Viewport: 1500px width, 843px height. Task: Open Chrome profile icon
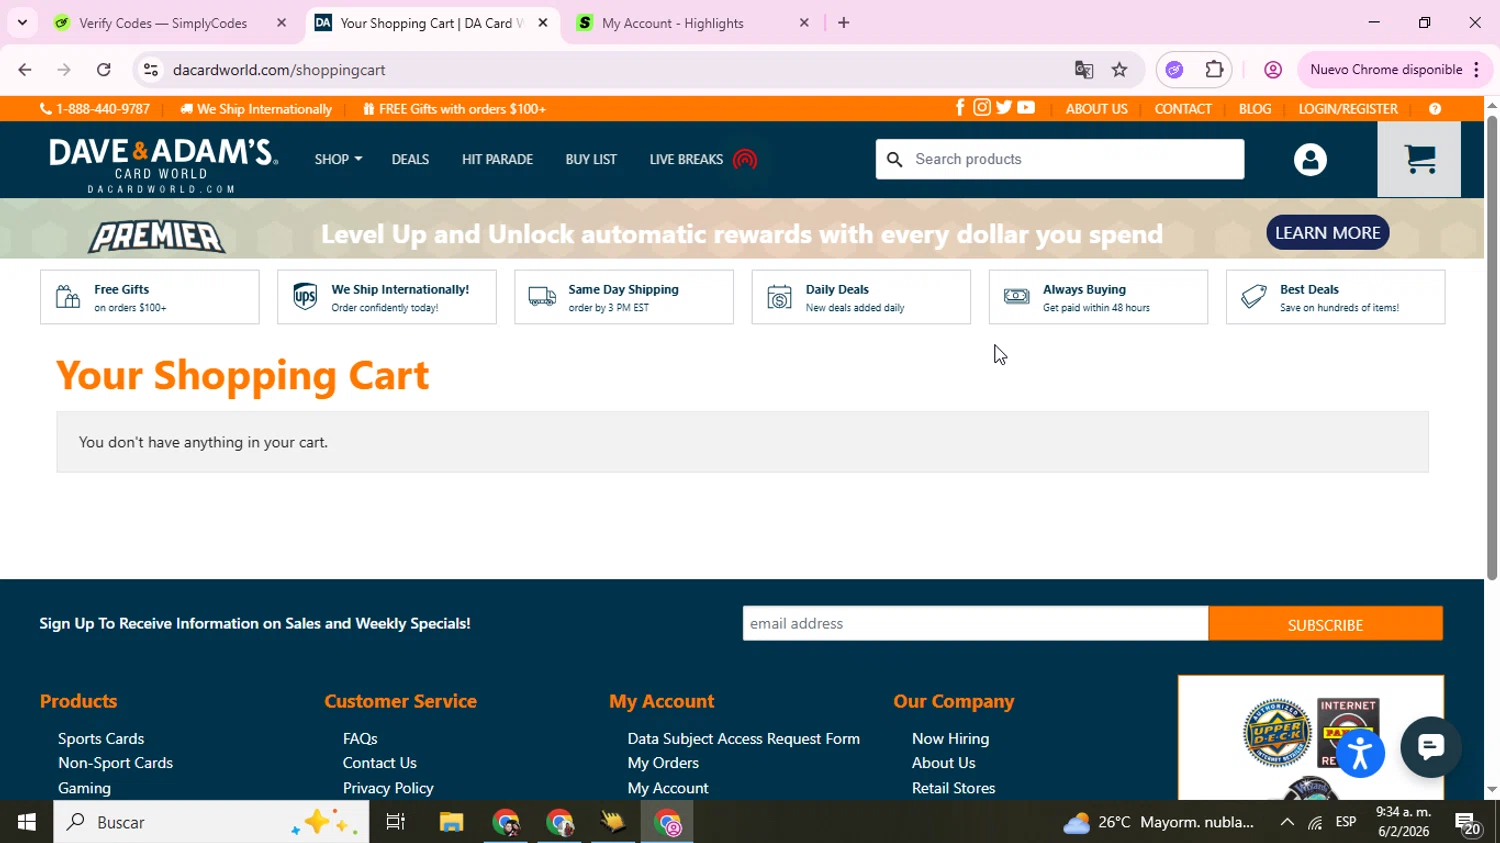(x=1273, y=70)
